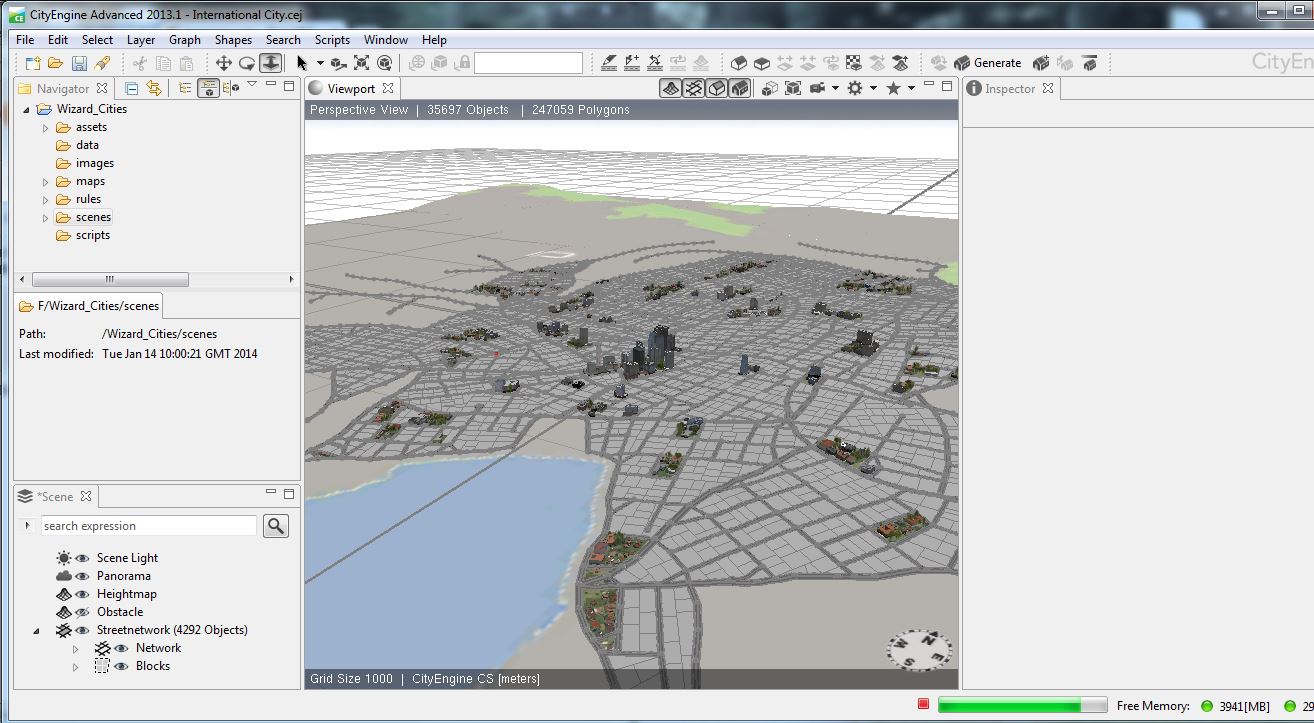This screenshot has width=1314, height=723.
Task: Expand the rules folder
Action: [45, 200]
